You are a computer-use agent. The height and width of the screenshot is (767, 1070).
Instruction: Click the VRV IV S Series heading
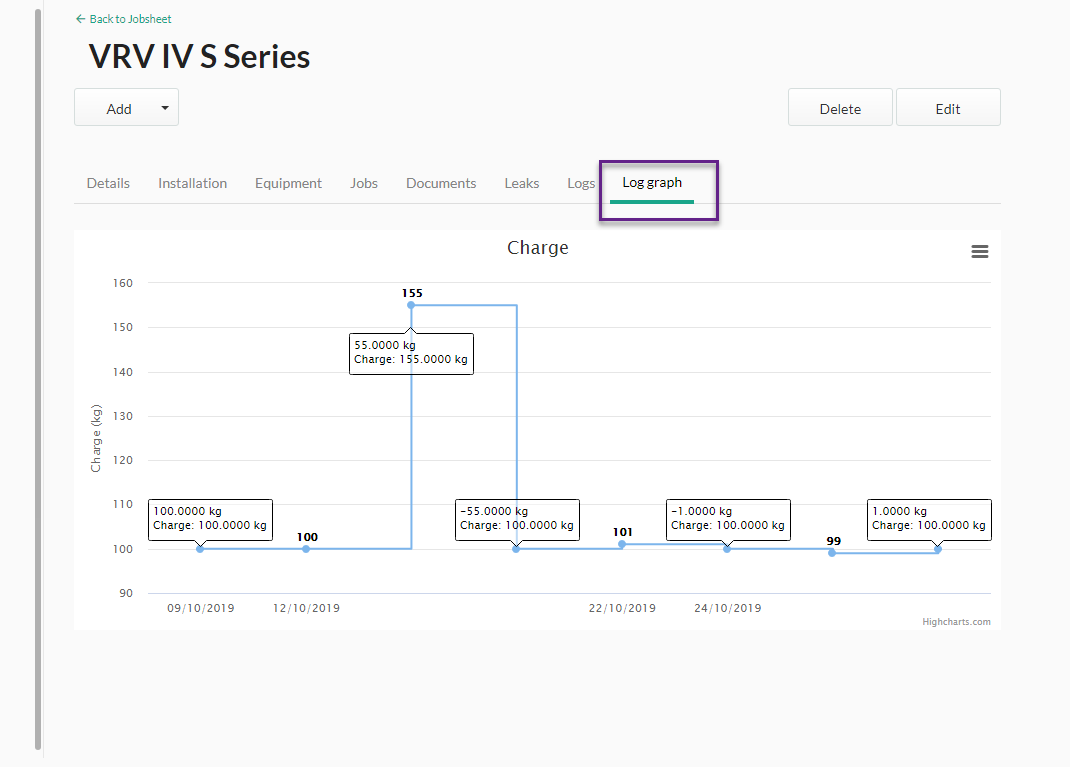[x=199, y=57]
